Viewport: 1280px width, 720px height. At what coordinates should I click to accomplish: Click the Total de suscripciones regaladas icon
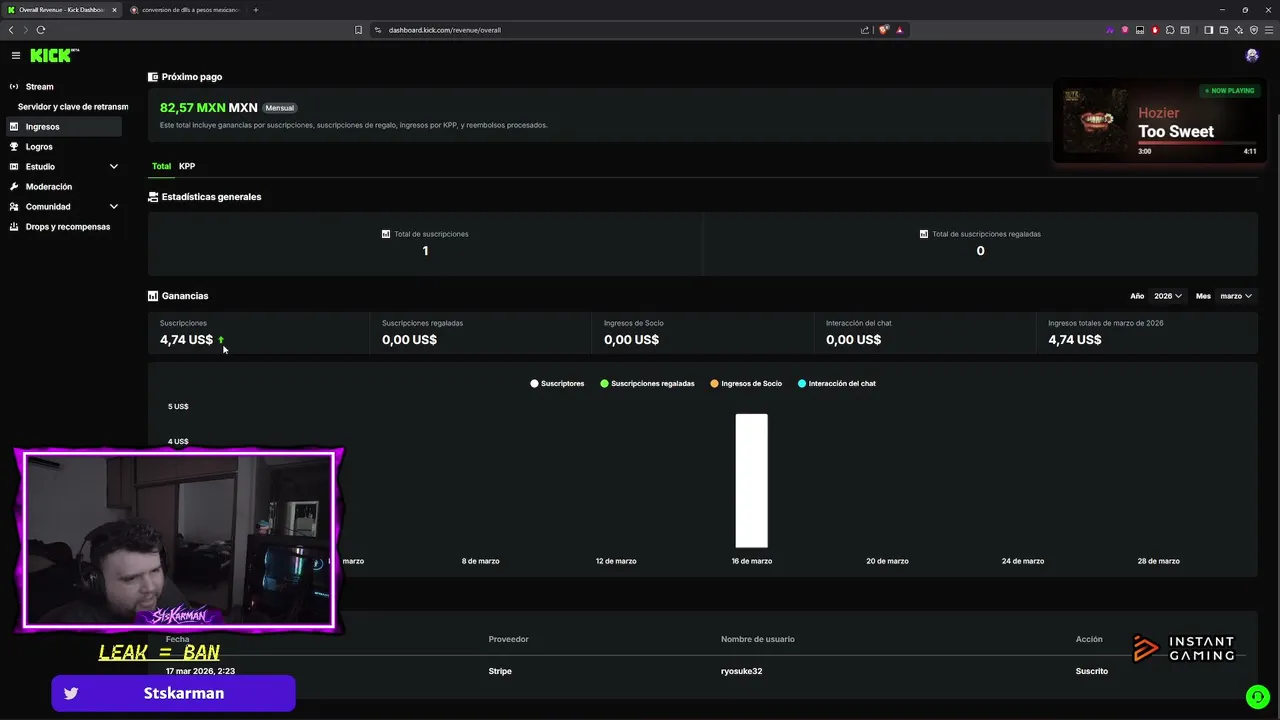coord(924,234)
